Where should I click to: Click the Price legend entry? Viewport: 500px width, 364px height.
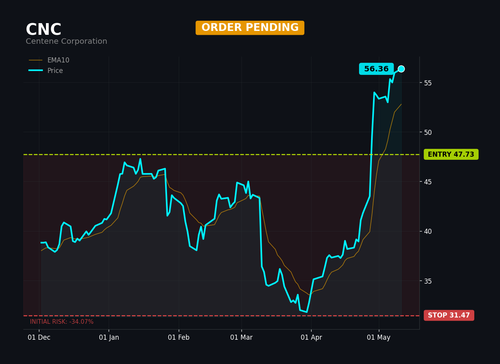click(x=46, y=70)
